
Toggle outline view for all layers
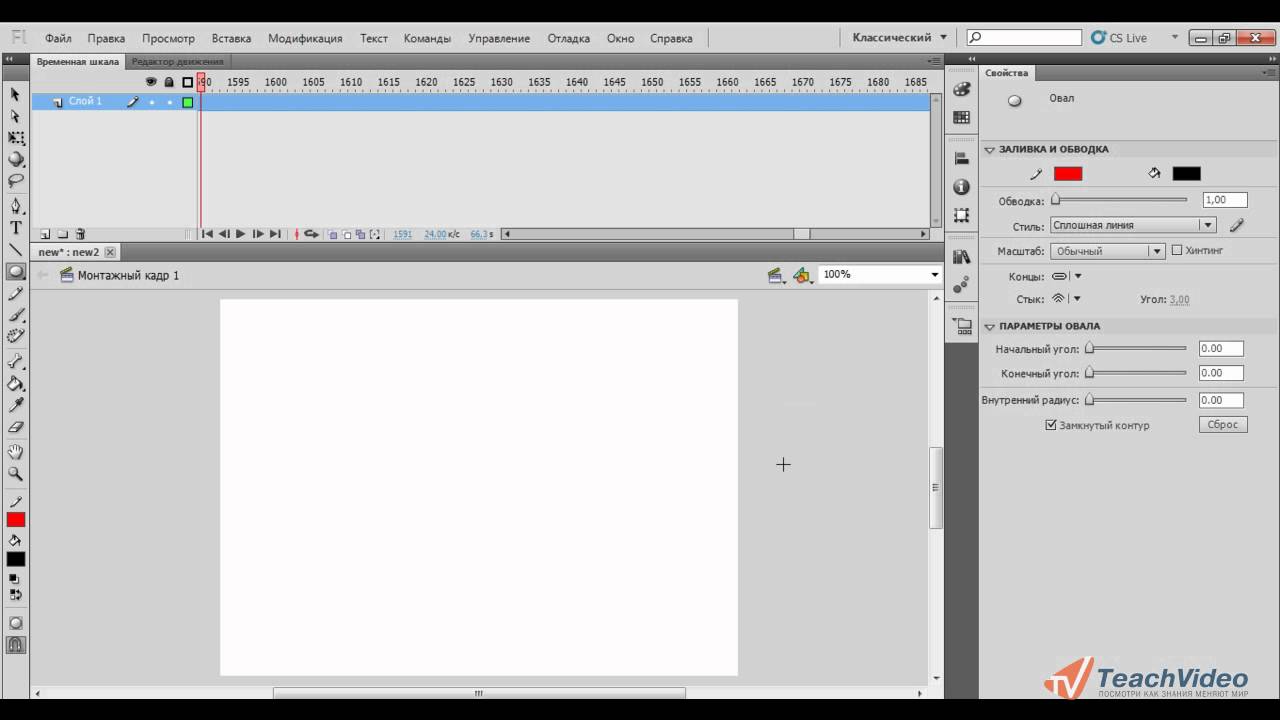pyautogui.click(x=187, y=82)
